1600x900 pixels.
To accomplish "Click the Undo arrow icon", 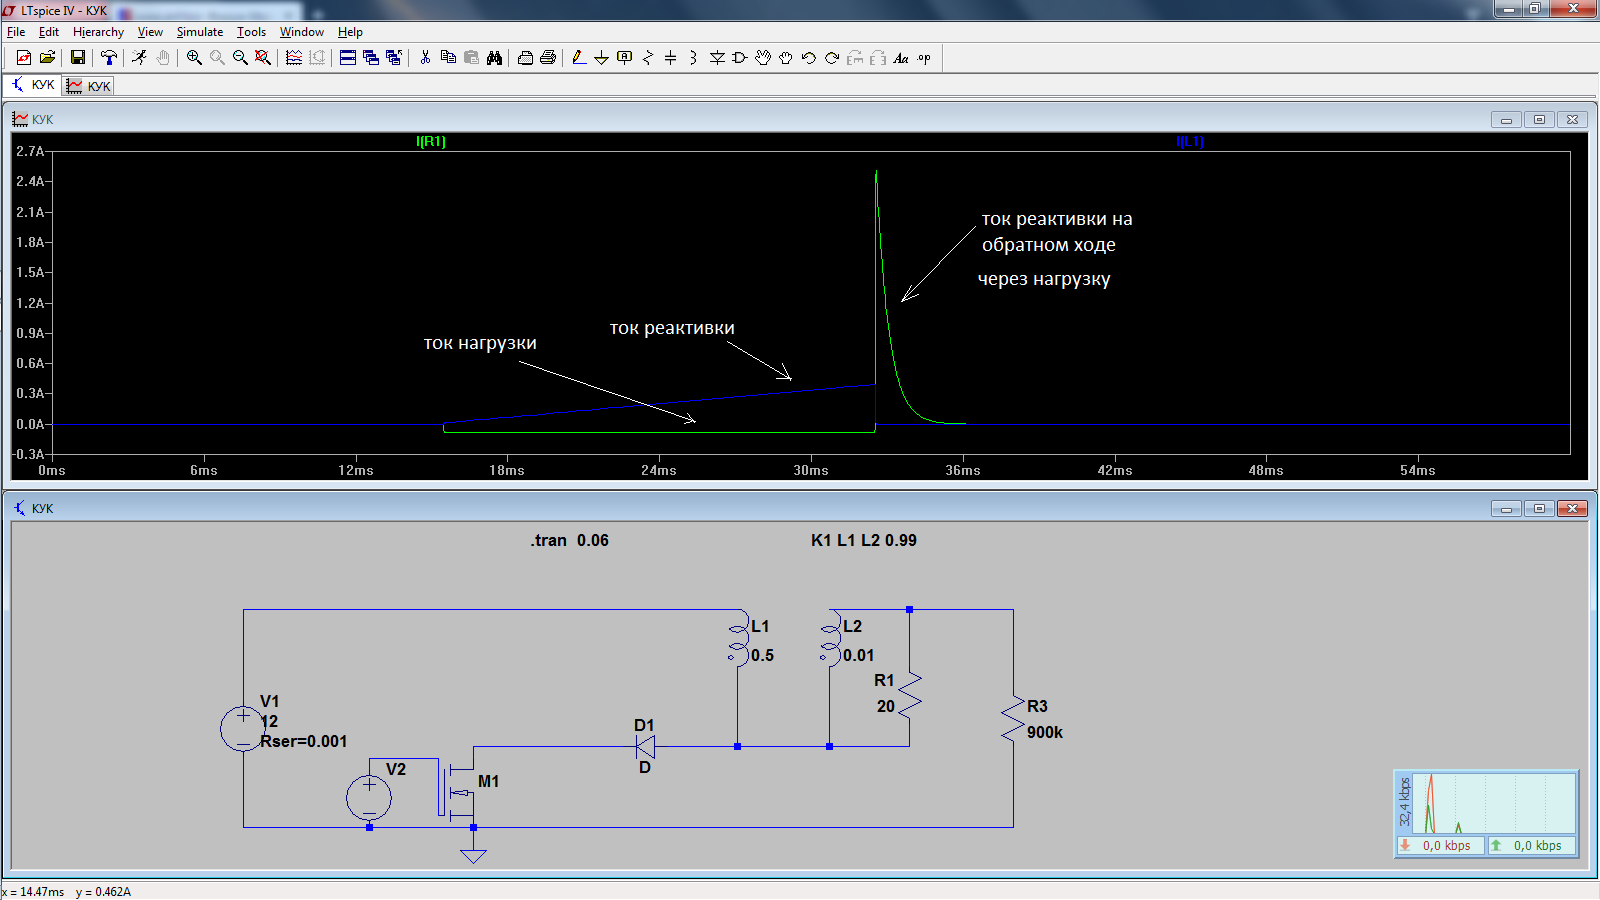I will [x=809, y=58].
